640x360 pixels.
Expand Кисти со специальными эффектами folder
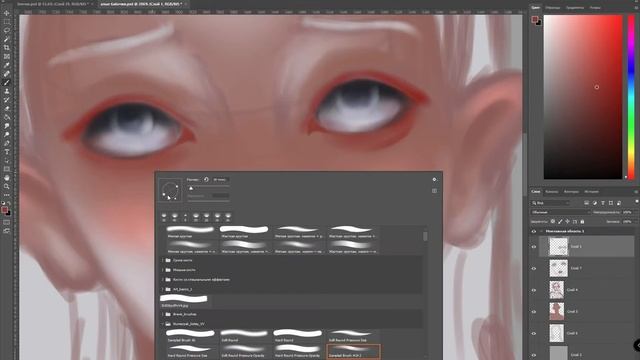(163, 280)
